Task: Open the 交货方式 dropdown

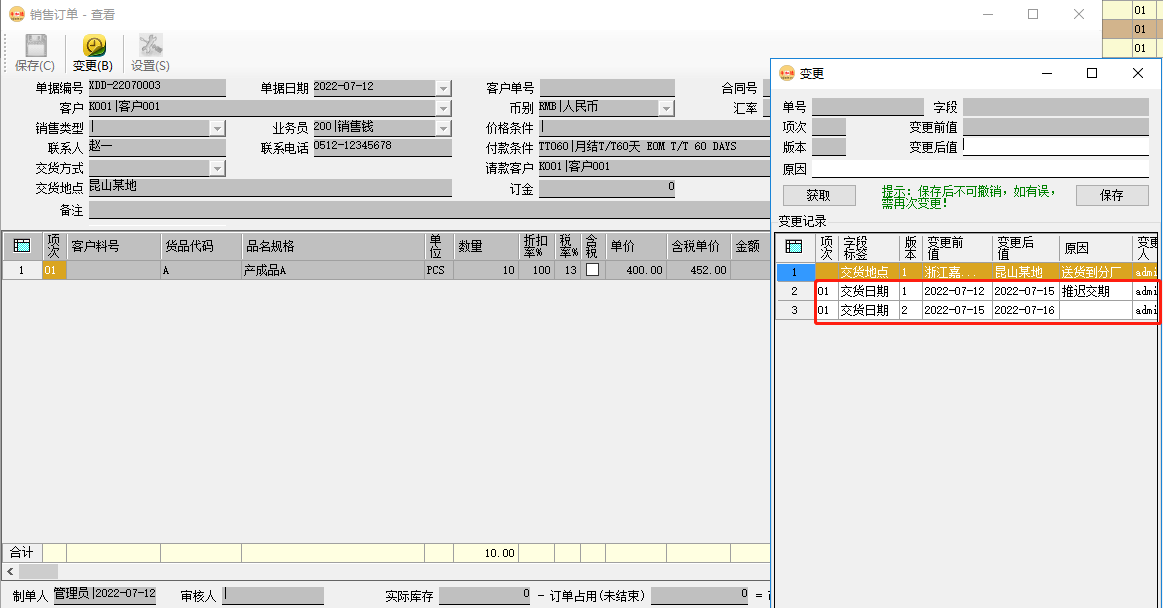Action: (x=217, y=168)
